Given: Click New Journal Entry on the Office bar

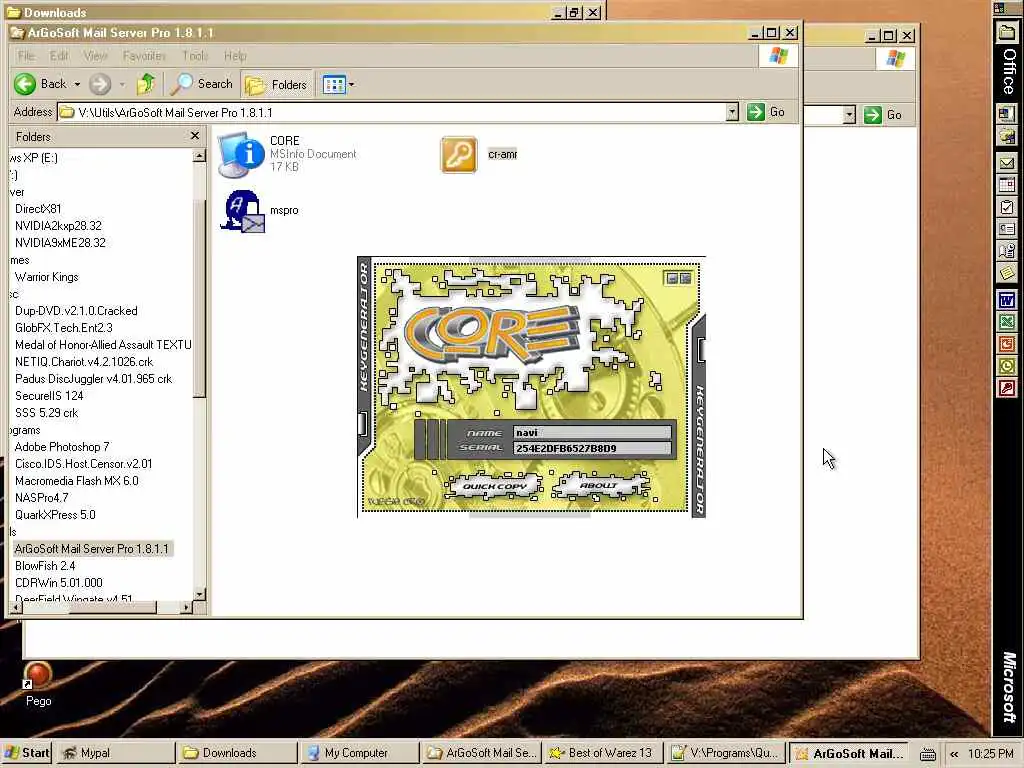Looking at the screenshot, I should click(1007, 251).
